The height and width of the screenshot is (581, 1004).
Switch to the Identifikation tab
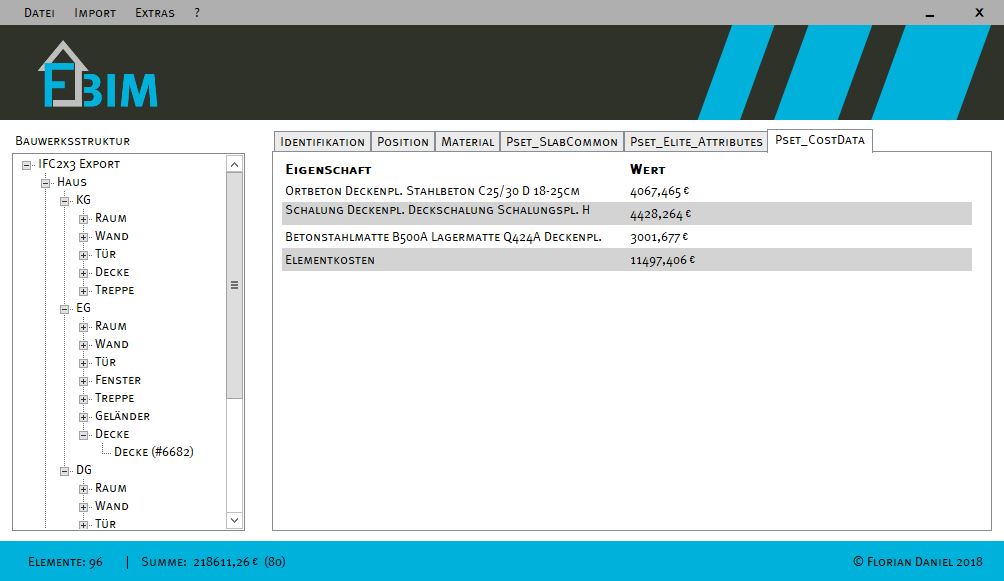click(x=322, y=142)
